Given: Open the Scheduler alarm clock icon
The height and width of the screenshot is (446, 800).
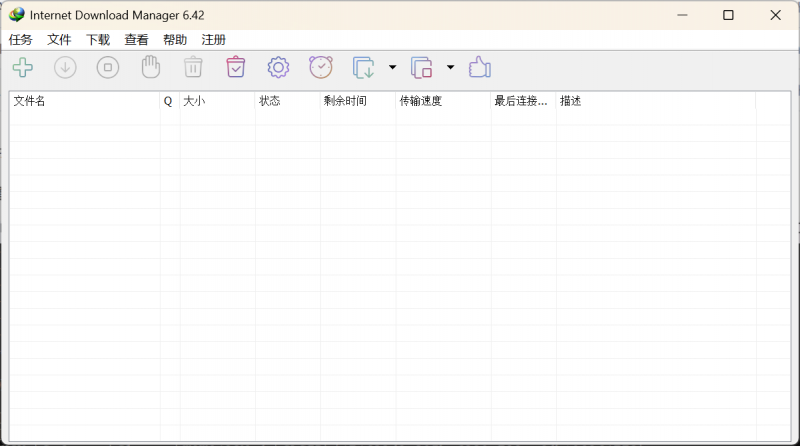Looking at the screenshot, I should coord(321,67).
